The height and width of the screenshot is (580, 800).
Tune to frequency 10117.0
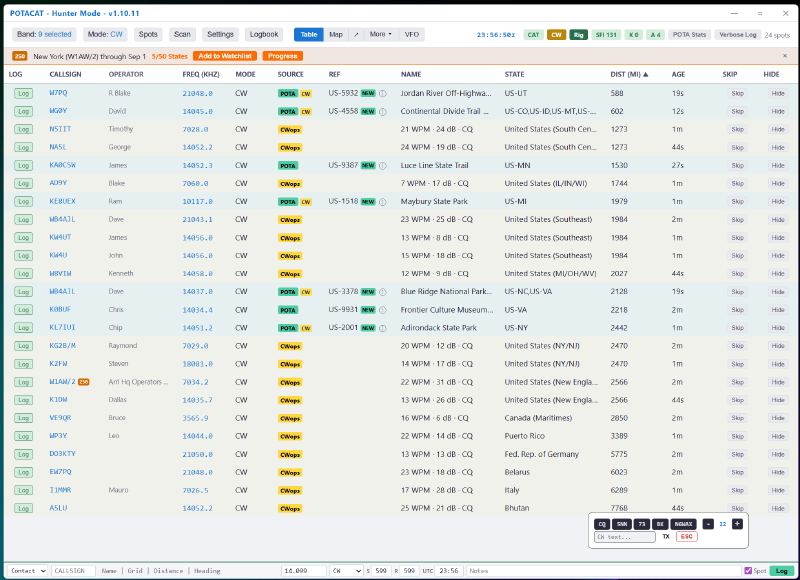pos(197,201)
